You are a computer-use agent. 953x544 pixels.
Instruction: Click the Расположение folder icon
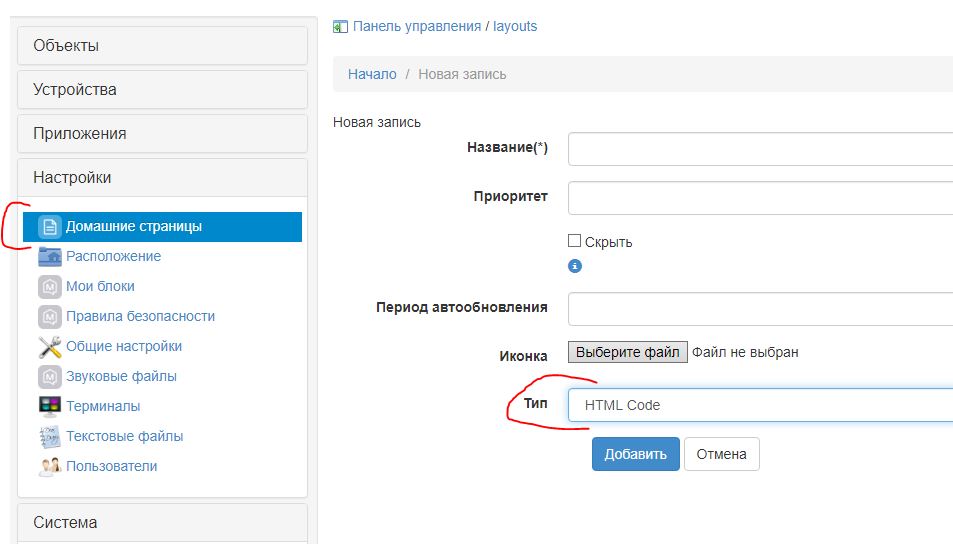click(x=50, y=257)
